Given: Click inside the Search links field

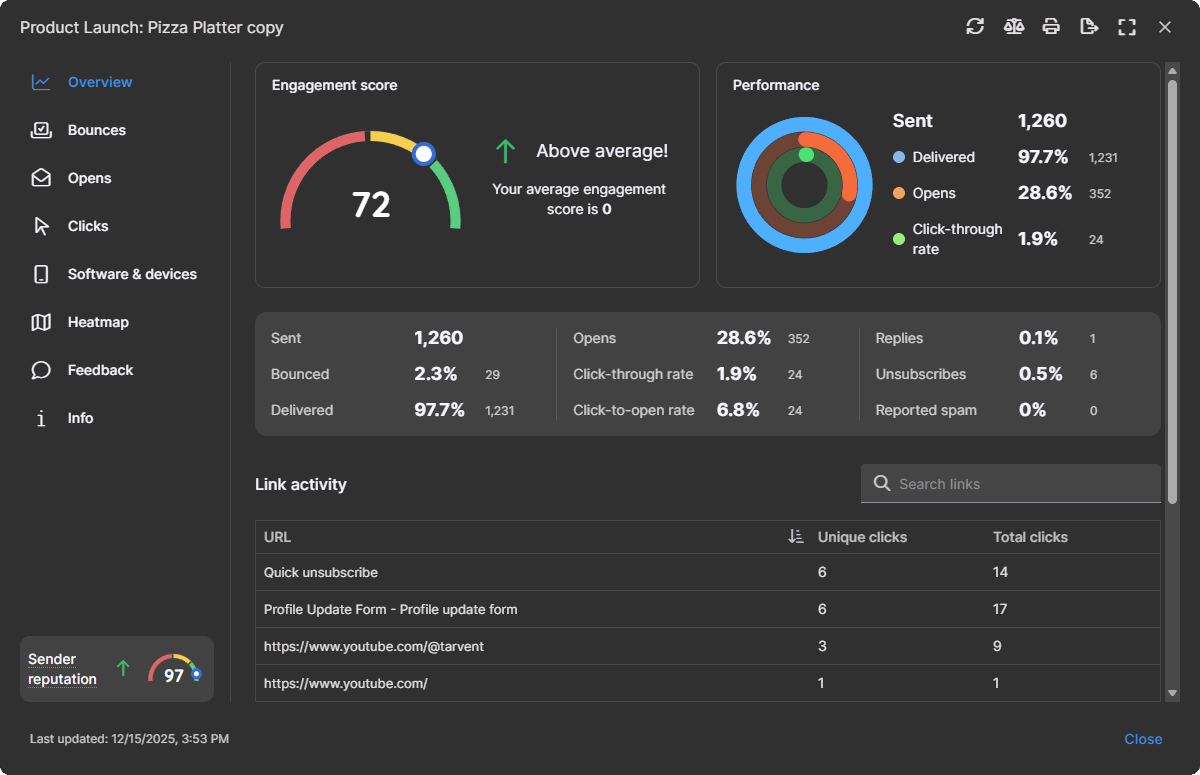Looking at the screenshot, I should point(1010,483).
